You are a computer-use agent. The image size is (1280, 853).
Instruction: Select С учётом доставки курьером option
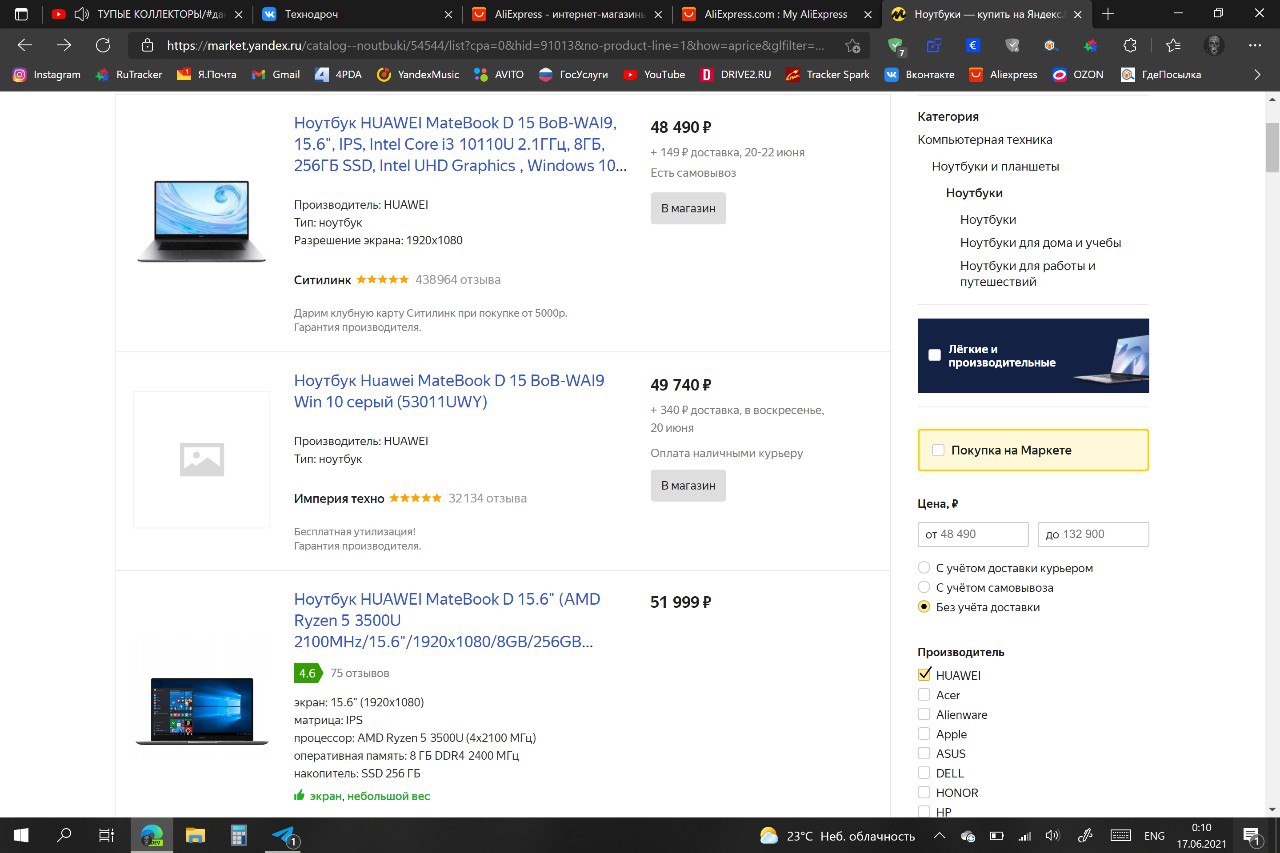click(924, 568)
